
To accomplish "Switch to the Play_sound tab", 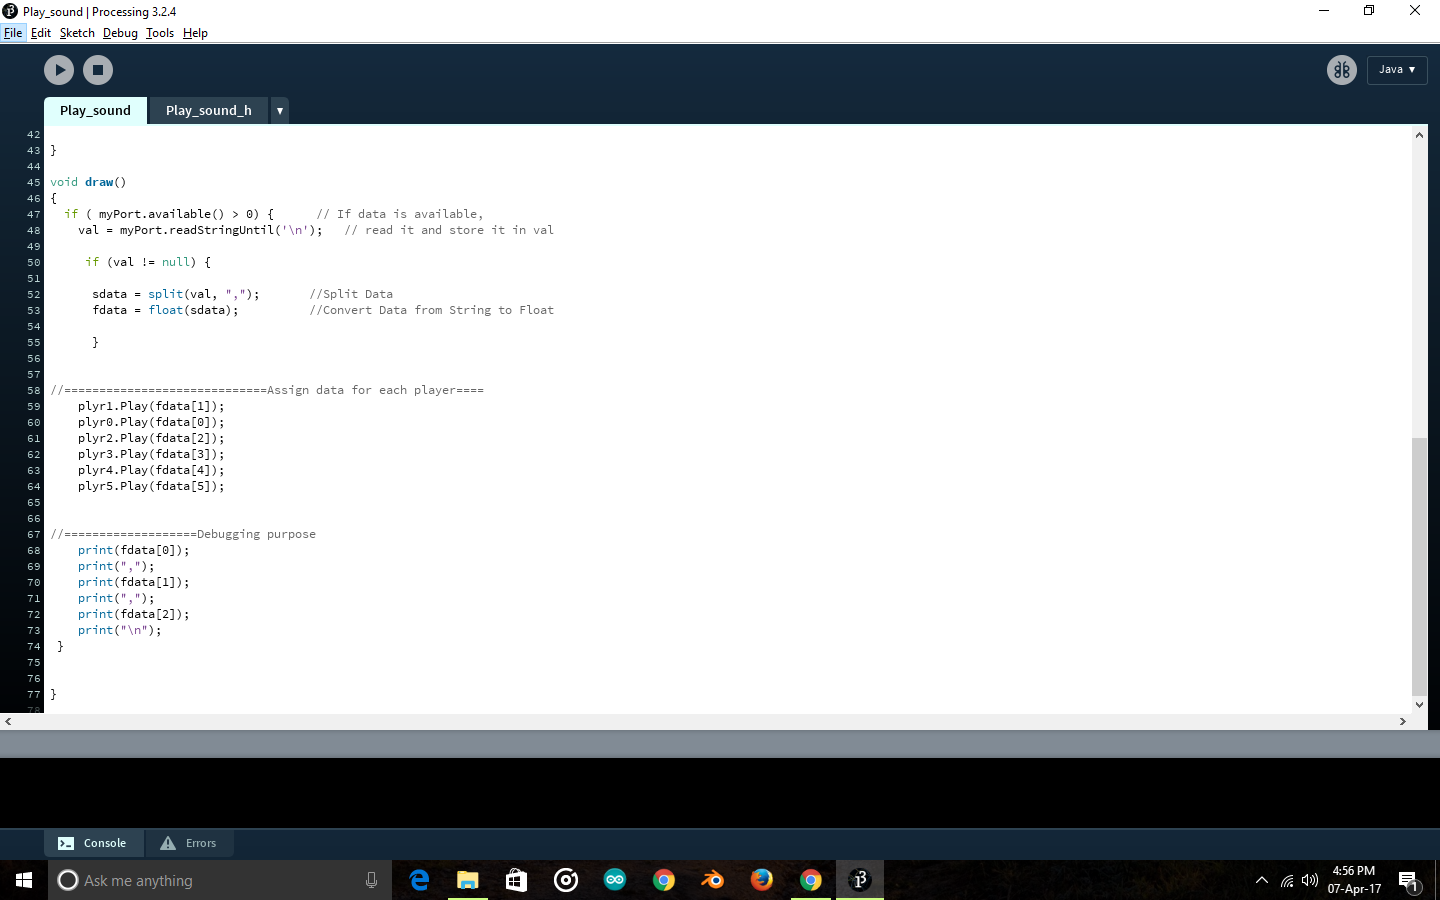I will click(x=95, y=111).
